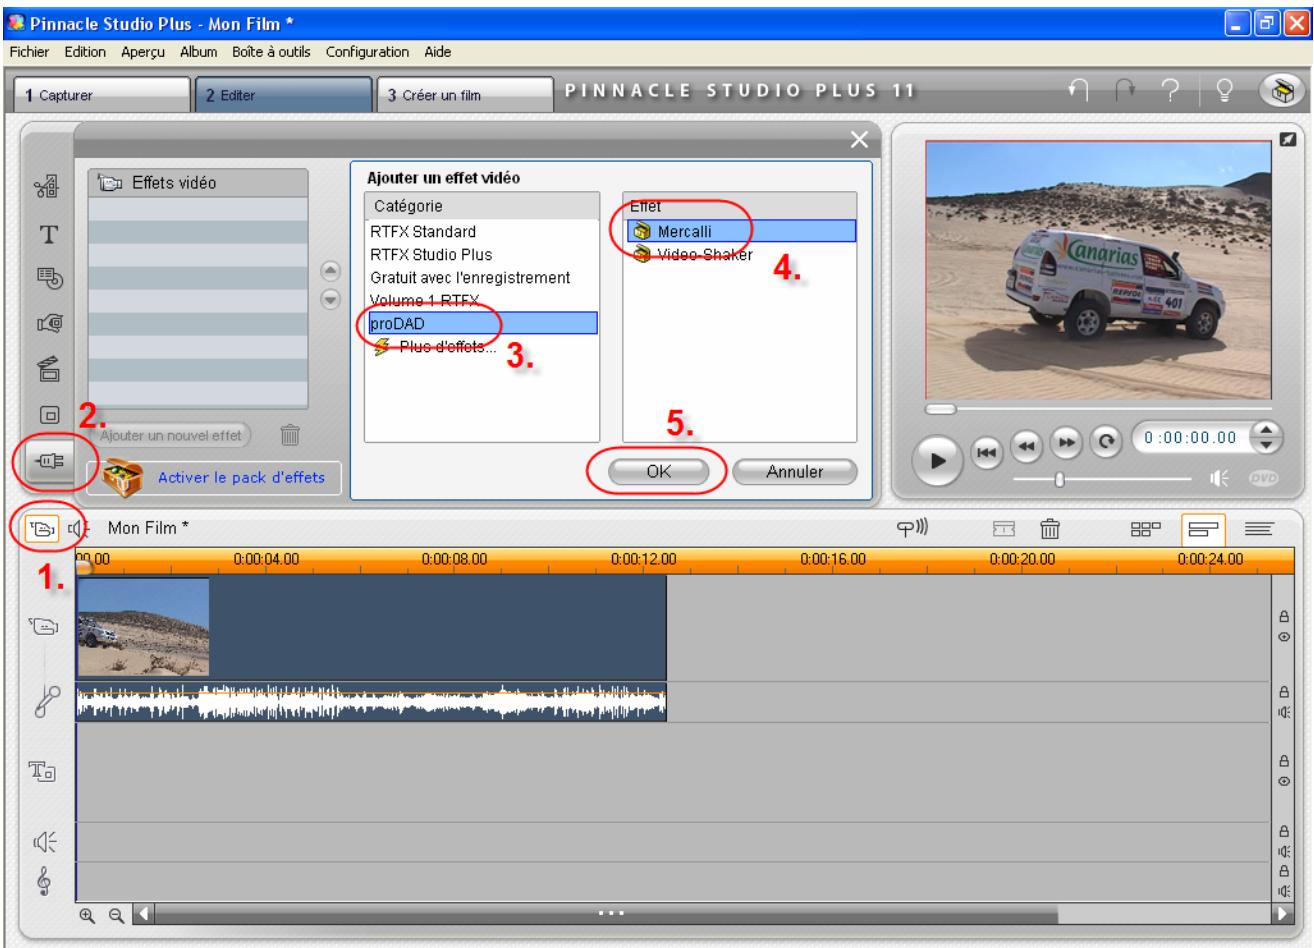Switch to text list view
Viewport: 1314px width, 948px height.
(1258, 529)
